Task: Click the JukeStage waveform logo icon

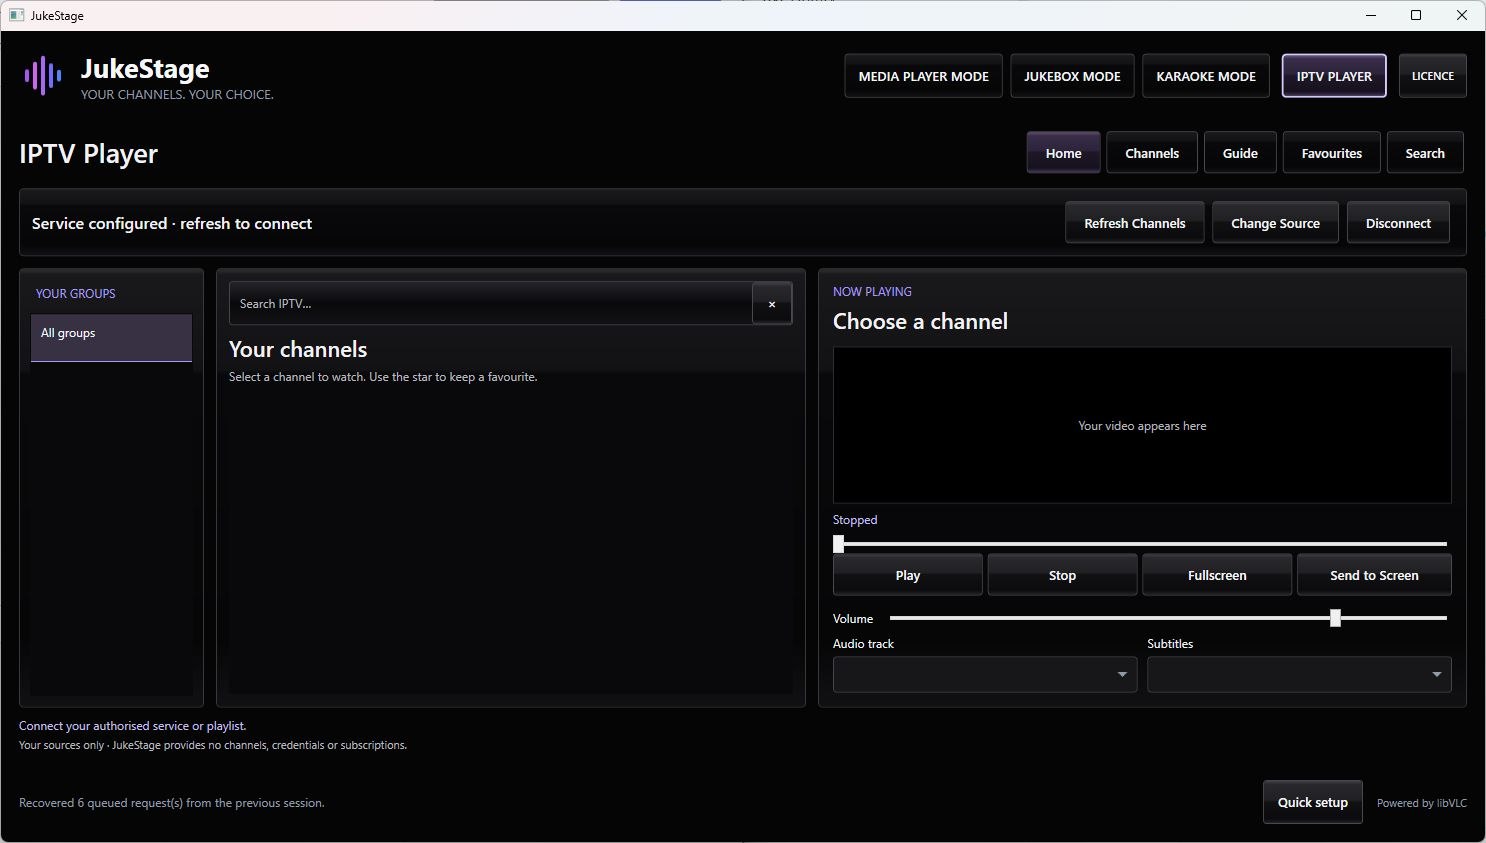Action: pyautogui.click(x=43, y=76)
